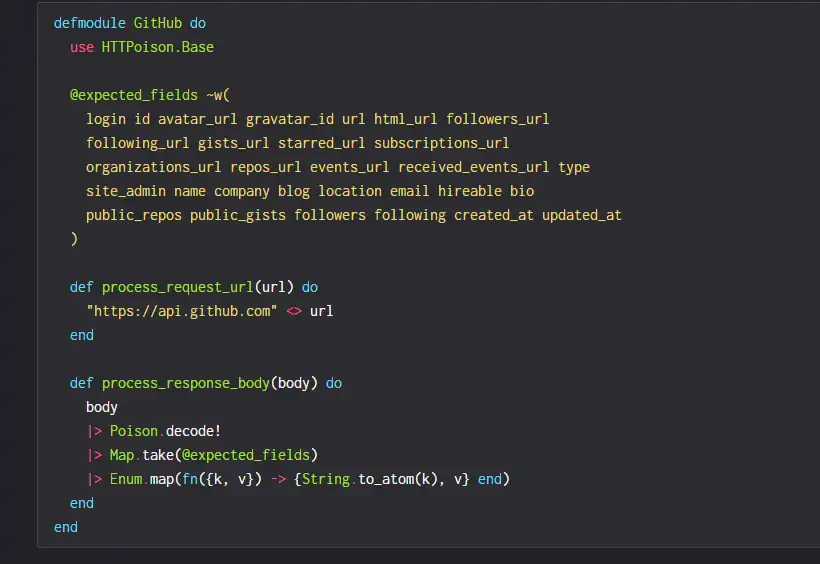
Task: Click the '->' arrow in the fn
Action: [x=278, y=479]
